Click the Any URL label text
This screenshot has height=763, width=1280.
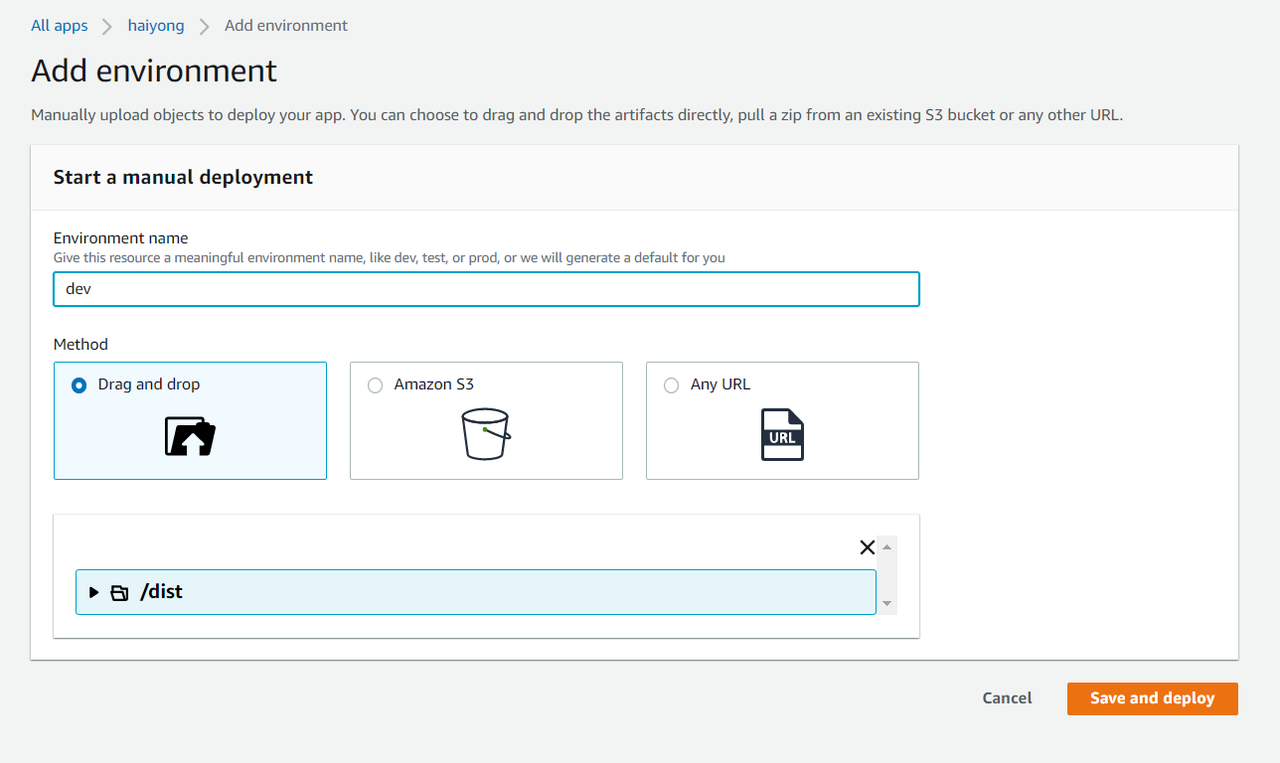[x=720, y=385]
